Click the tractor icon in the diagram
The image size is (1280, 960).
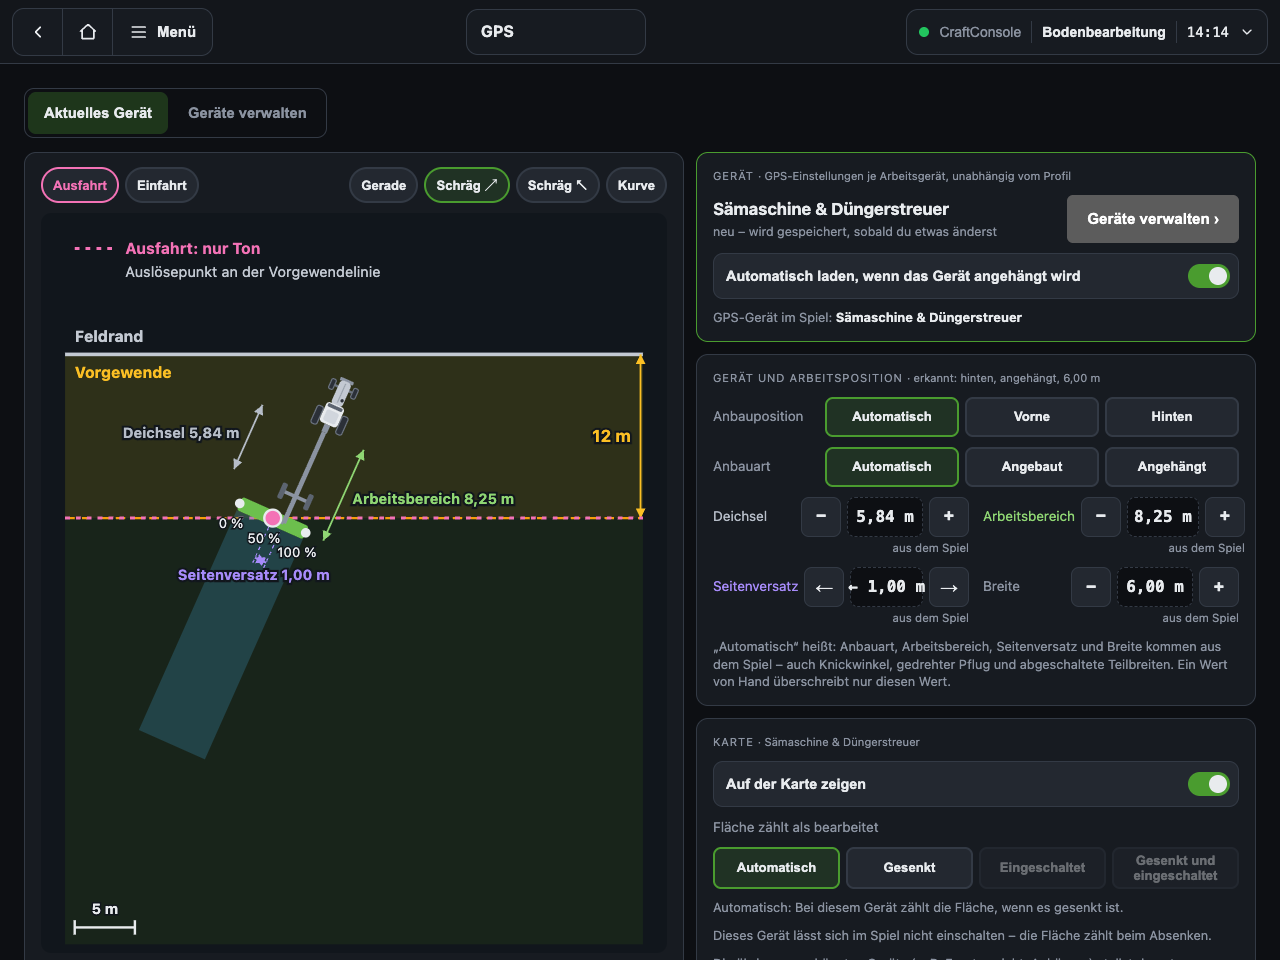(x=335, y=404)
